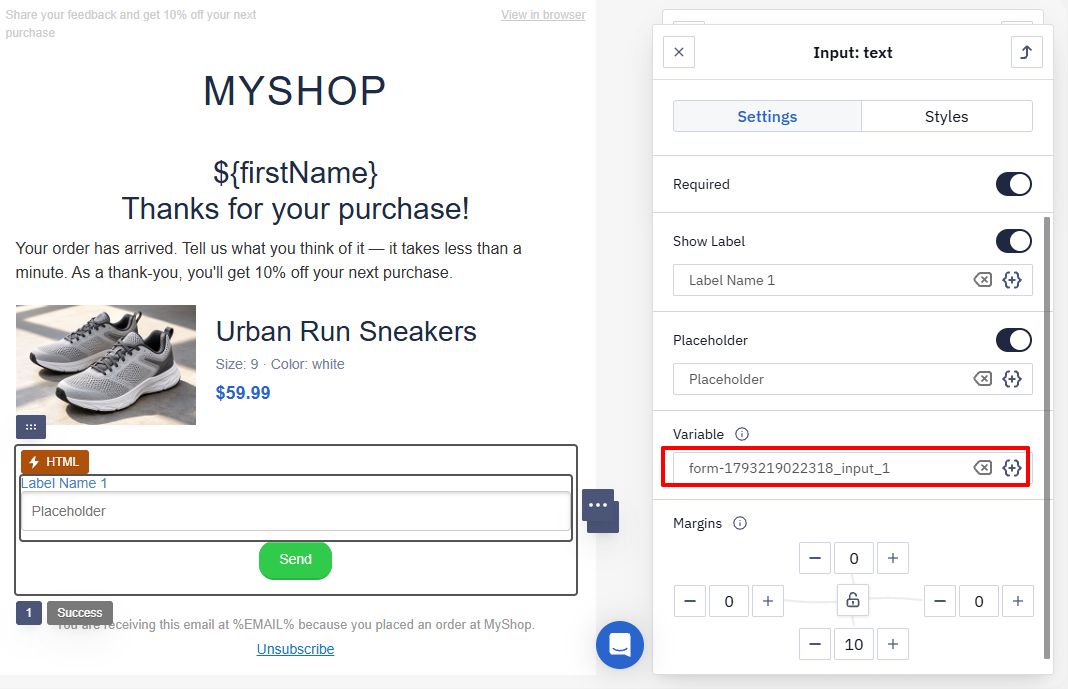This screenshot has width=1068, height=689.
Task: Click the $59.99 price text
Action: coord(243,393)
